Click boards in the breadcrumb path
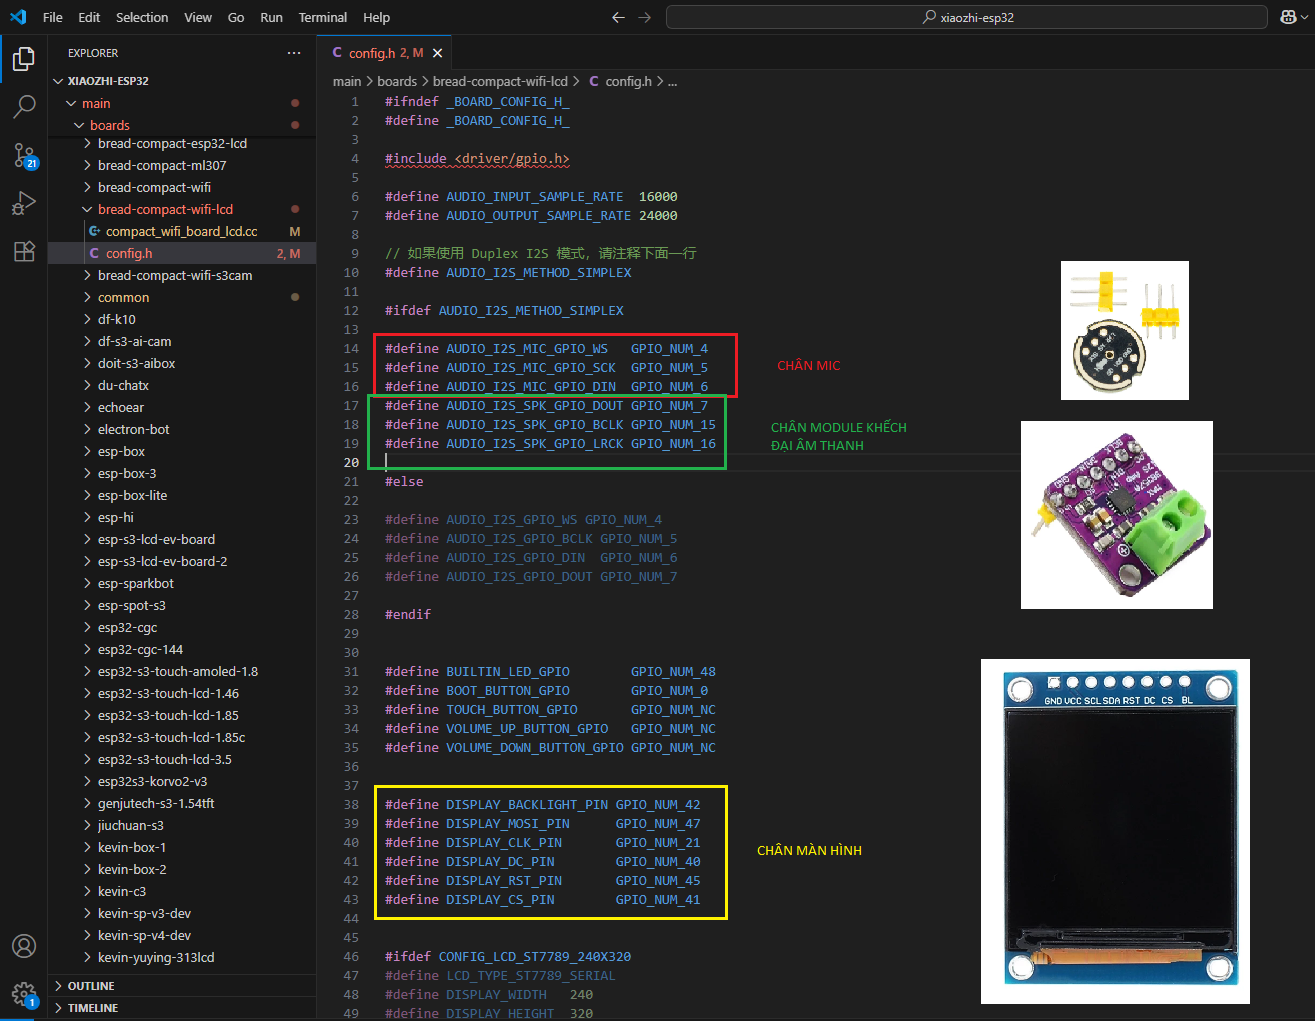Viewport: 1315px width, 1021px height. coord(396,81)
